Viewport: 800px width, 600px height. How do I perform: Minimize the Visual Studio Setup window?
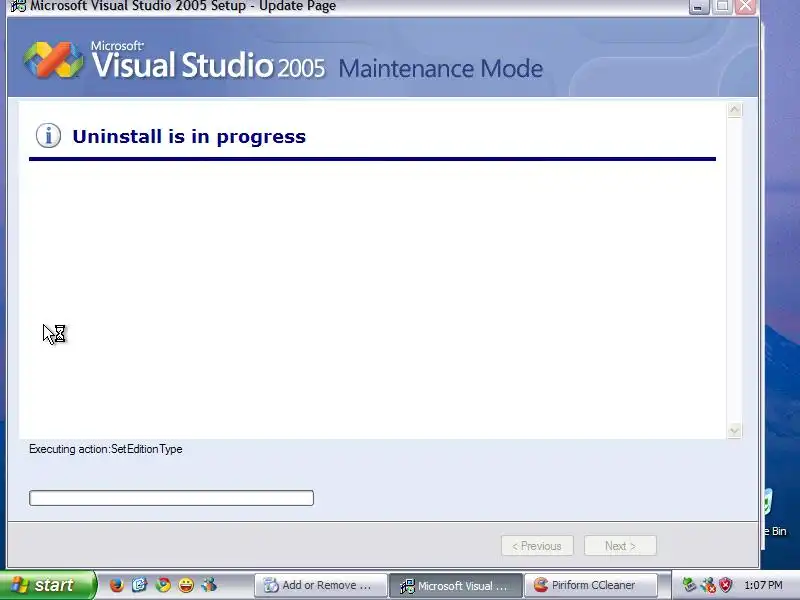click(x=698, y=7)
